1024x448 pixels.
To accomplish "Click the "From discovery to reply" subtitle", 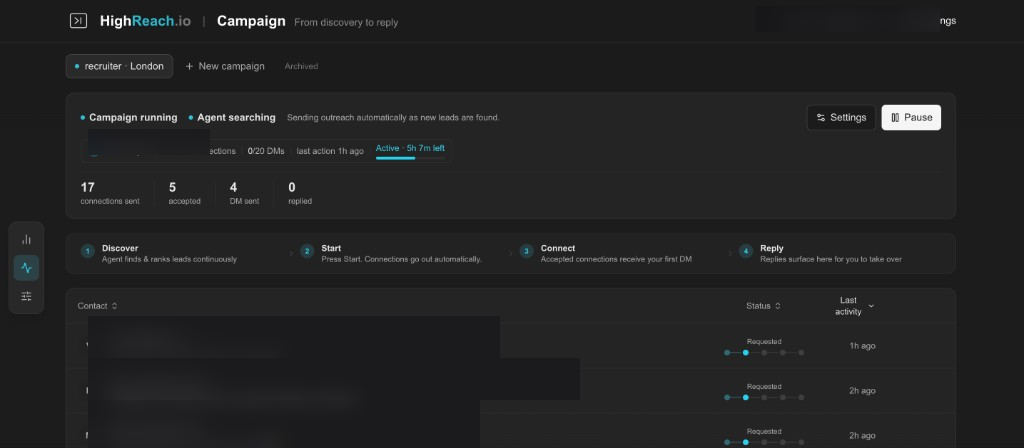I will [346, 22].
